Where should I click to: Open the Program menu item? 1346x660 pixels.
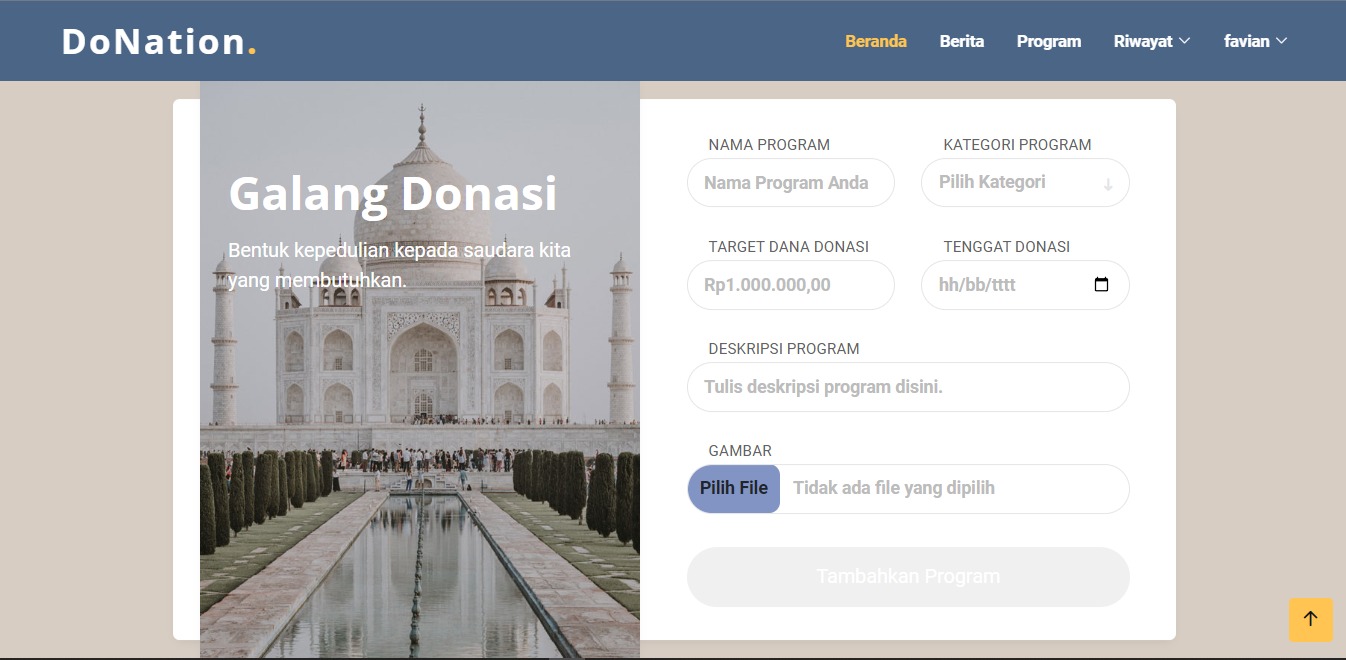coord(1049,41)
